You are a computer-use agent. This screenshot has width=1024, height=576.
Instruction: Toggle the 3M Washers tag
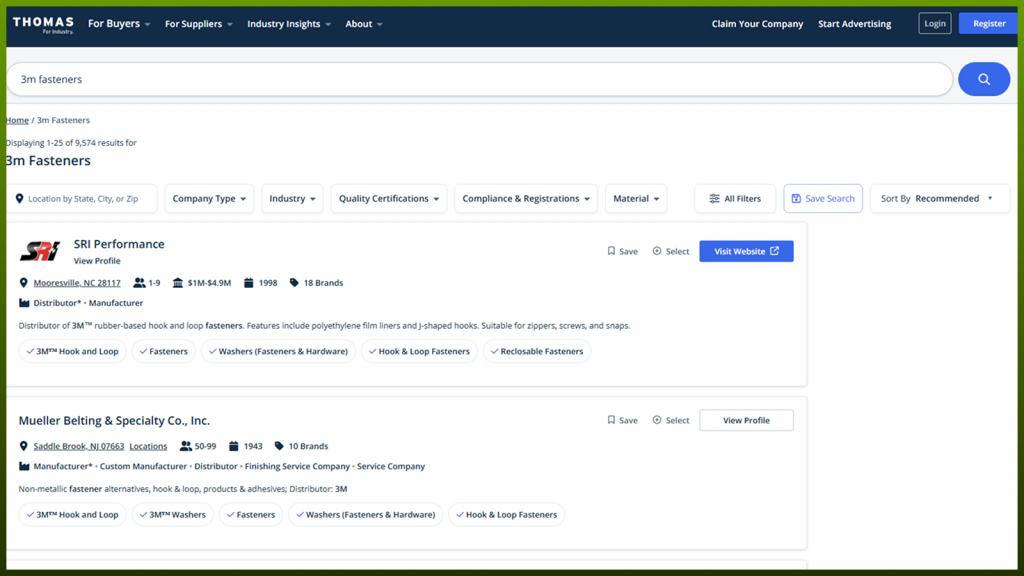click(x=172, y=515)
